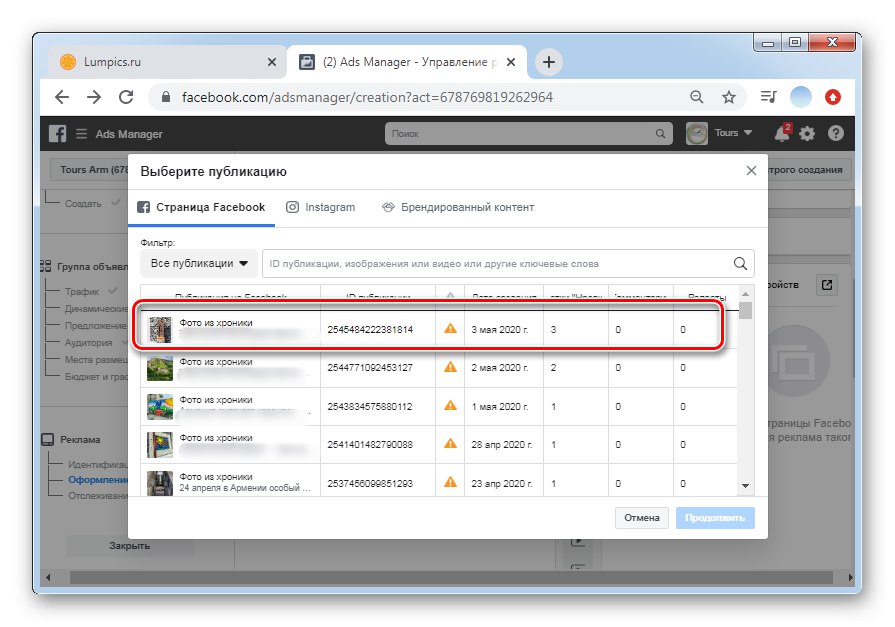Click the zoom magnifier icon in address bar
Viewport: 895px width, 627px height.
[696, 97]
